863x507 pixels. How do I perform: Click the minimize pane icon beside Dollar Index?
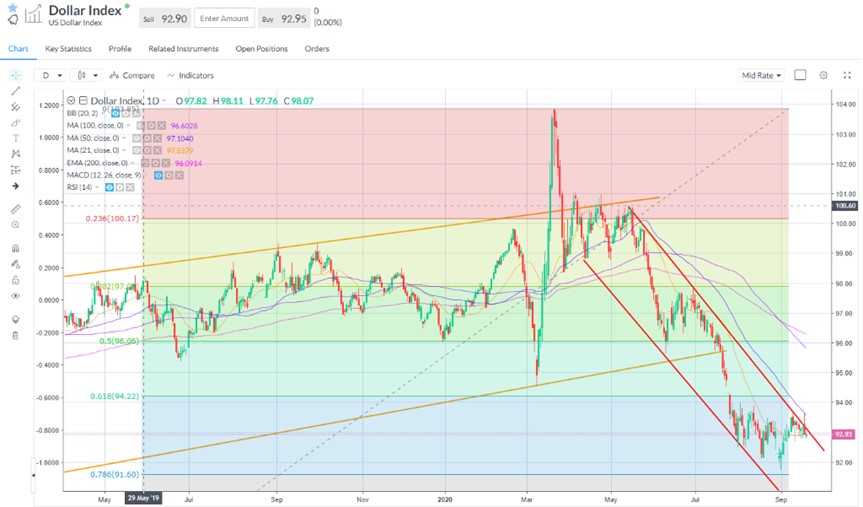(83, 100)
